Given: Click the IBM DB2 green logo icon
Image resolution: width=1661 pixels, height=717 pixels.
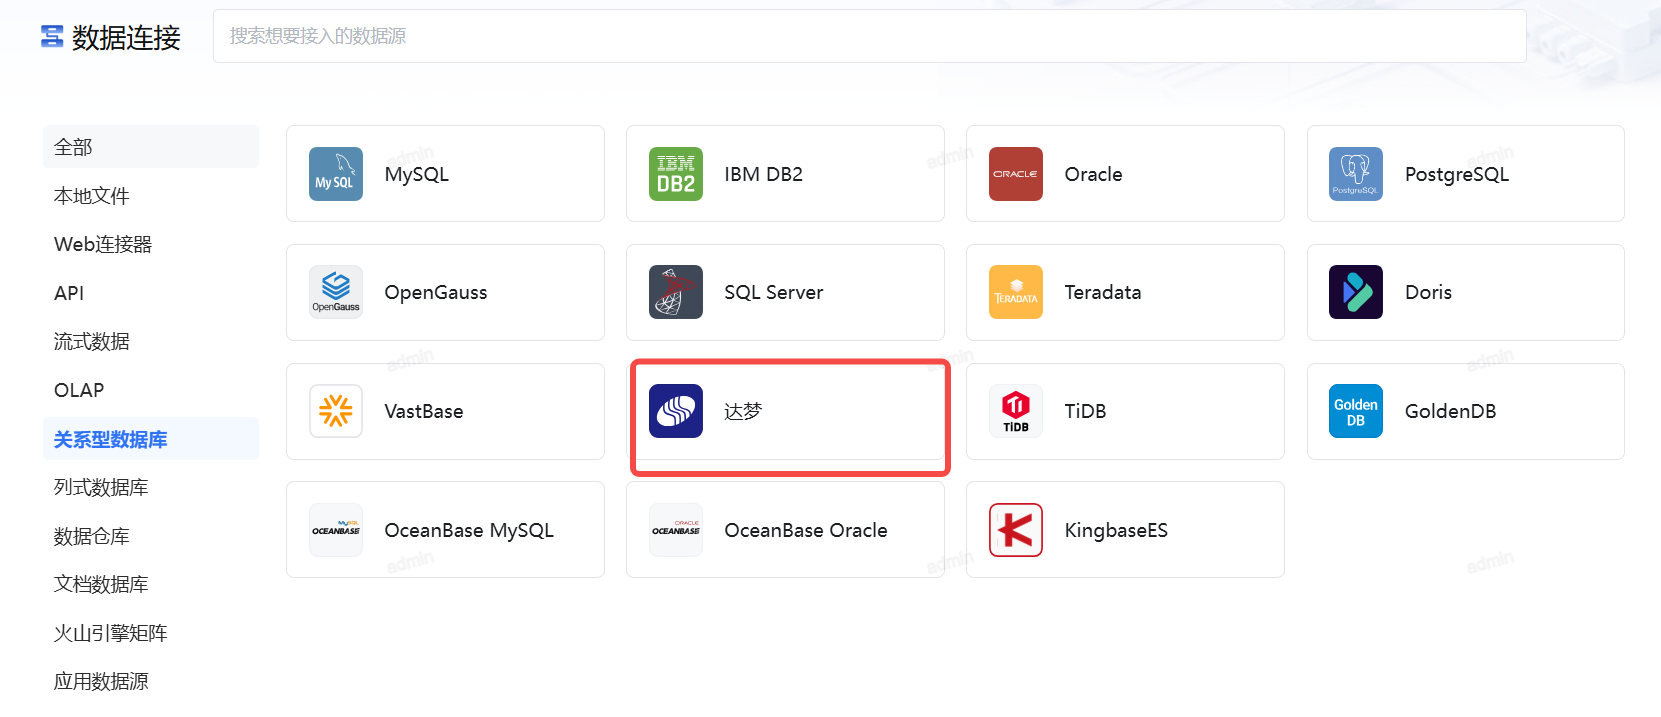Looking at the screenshot, I should [676, 174].
